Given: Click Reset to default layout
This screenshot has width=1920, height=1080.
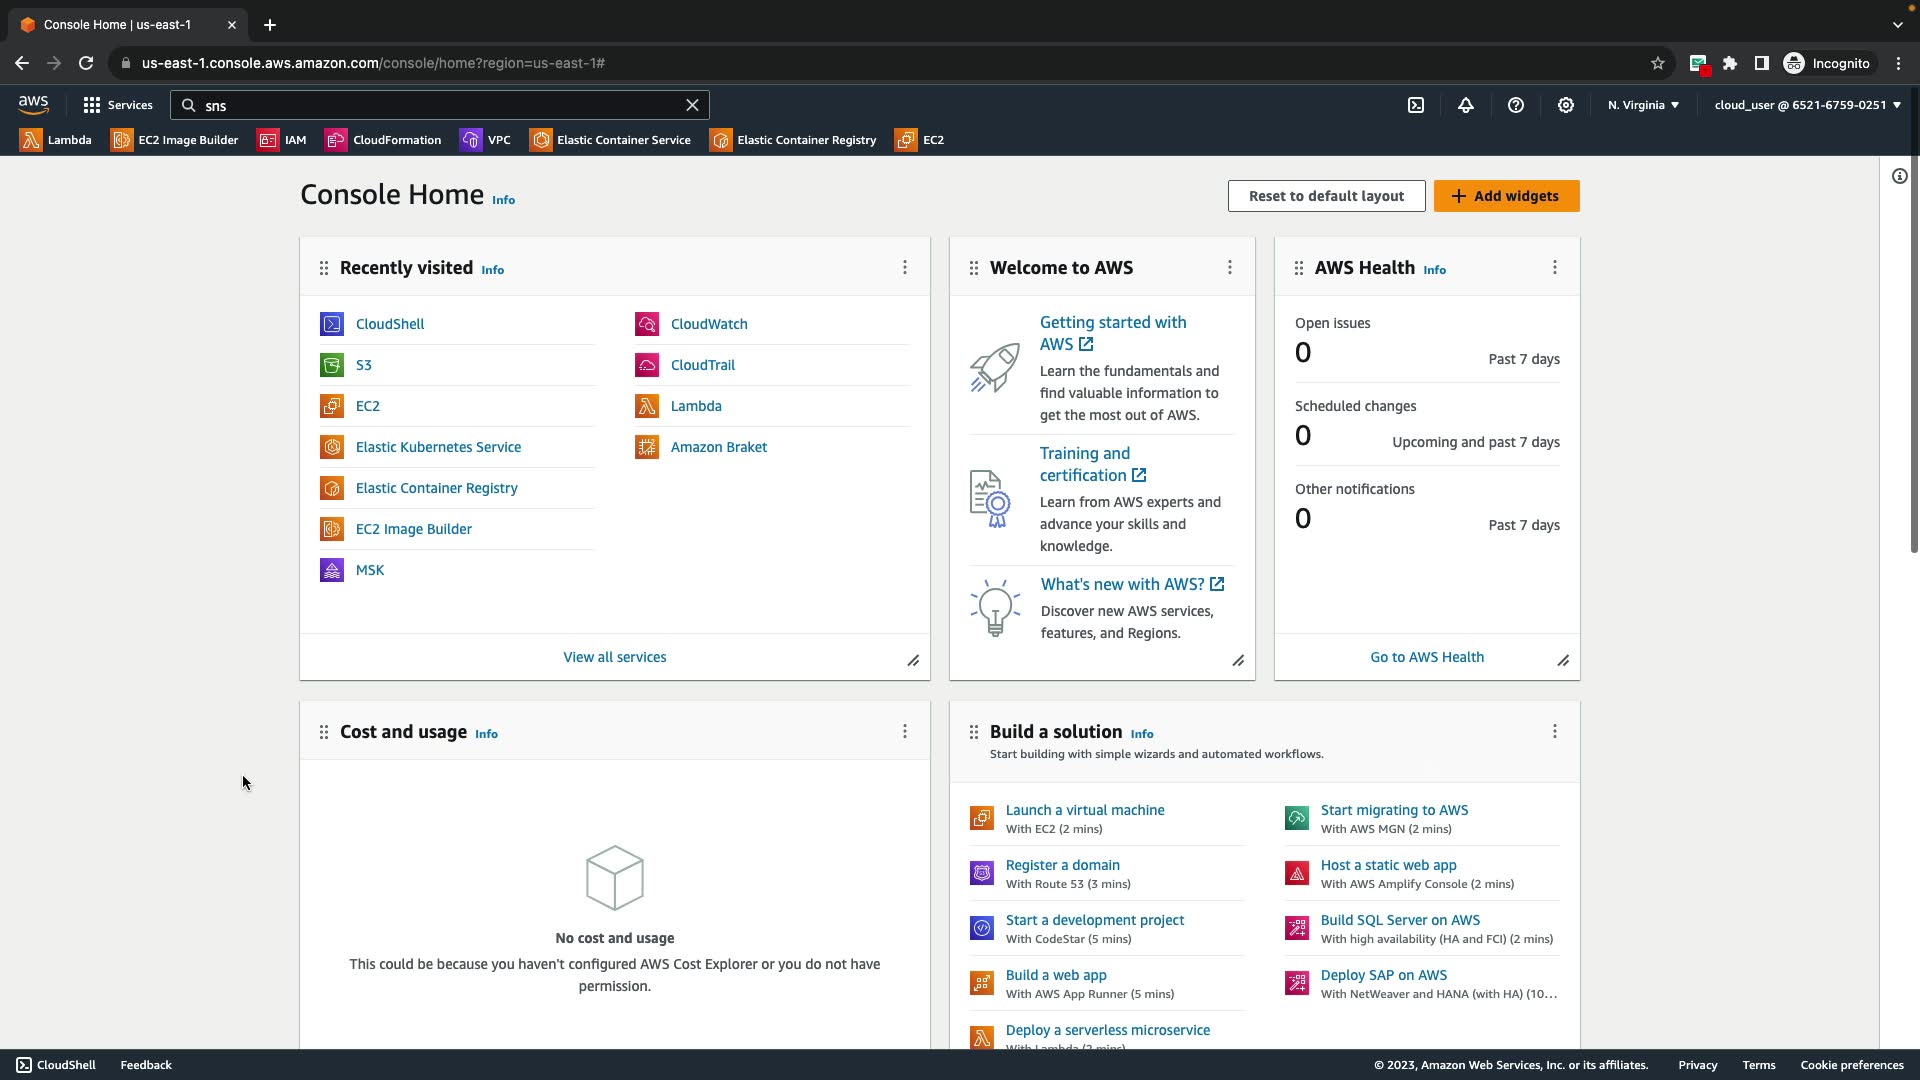Looking at the screenshot, I should tap(1326, 196).
